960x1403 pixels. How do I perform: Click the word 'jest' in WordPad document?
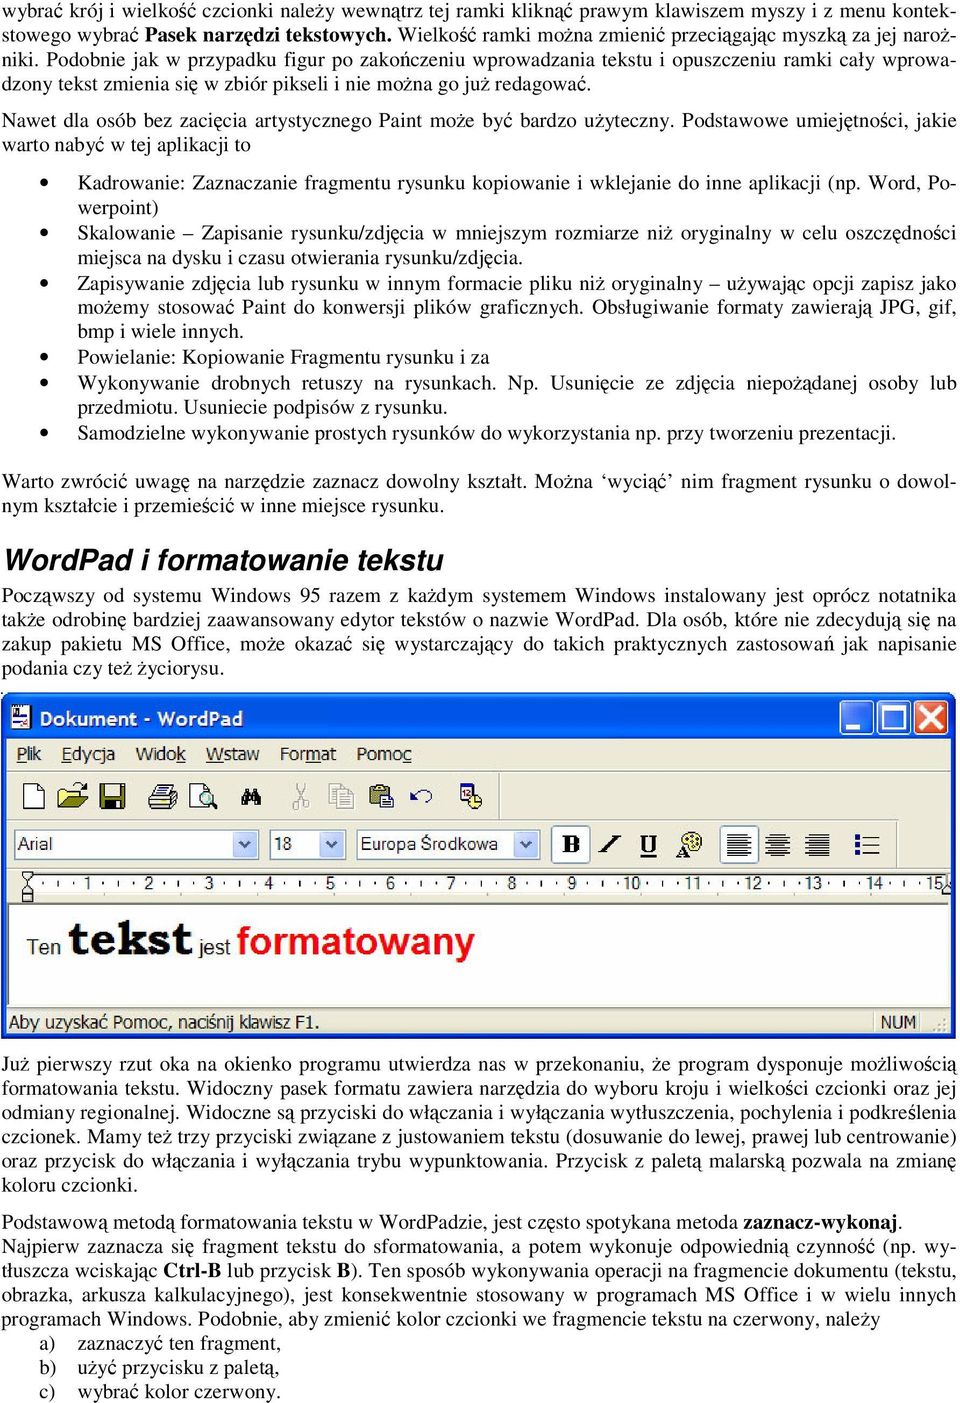tap(214, 947)
